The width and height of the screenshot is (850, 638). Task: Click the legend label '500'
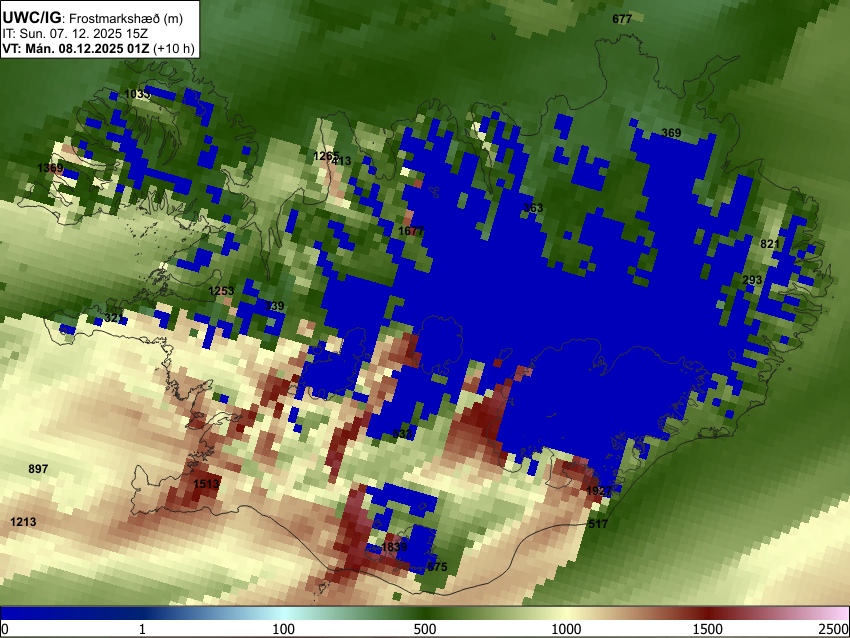click(x=425, y=629)
